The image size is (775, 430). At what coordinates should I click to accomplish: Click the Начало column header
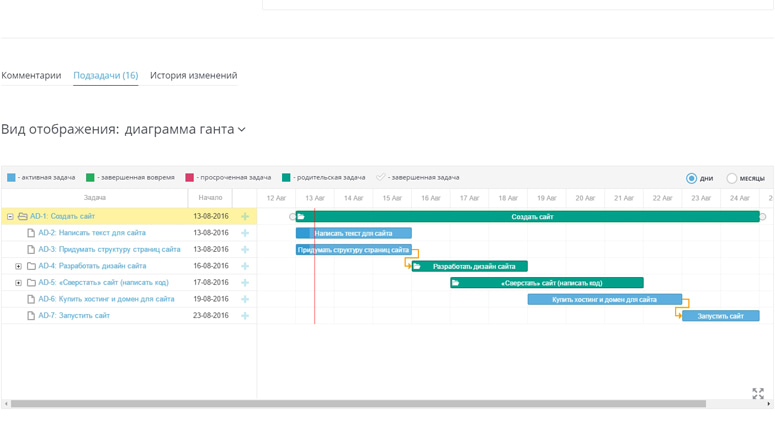click(210, 198)
